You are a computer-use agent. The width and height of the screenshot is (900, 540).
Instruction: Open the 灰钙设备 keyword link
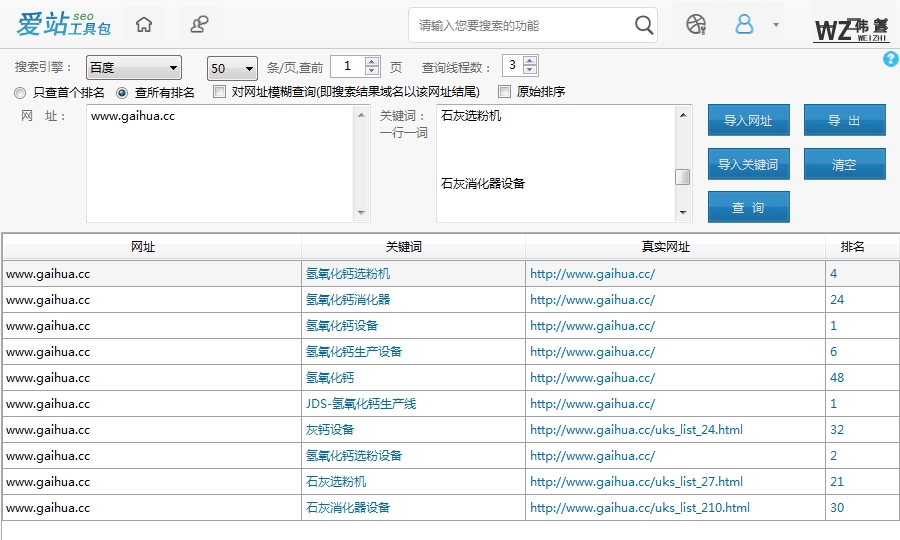point(329,430)
